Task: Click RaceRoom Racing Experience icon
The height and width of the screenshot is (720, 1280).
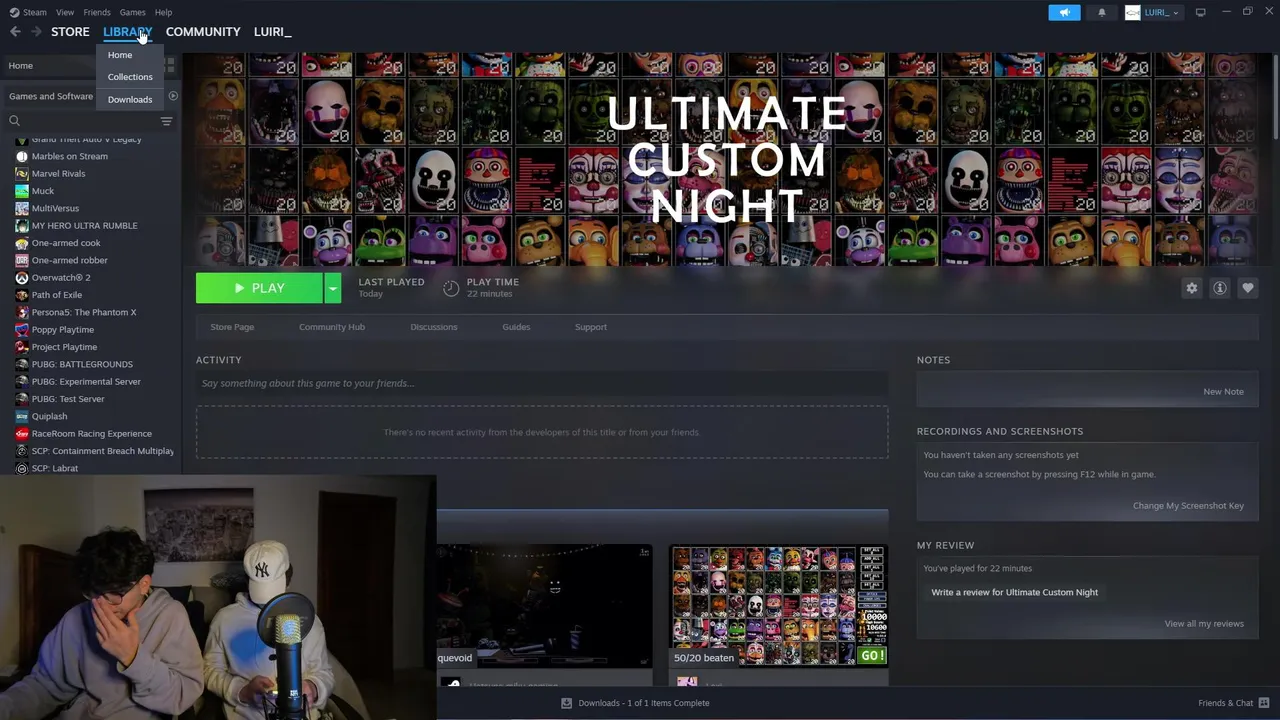Action: coord(22,434)
